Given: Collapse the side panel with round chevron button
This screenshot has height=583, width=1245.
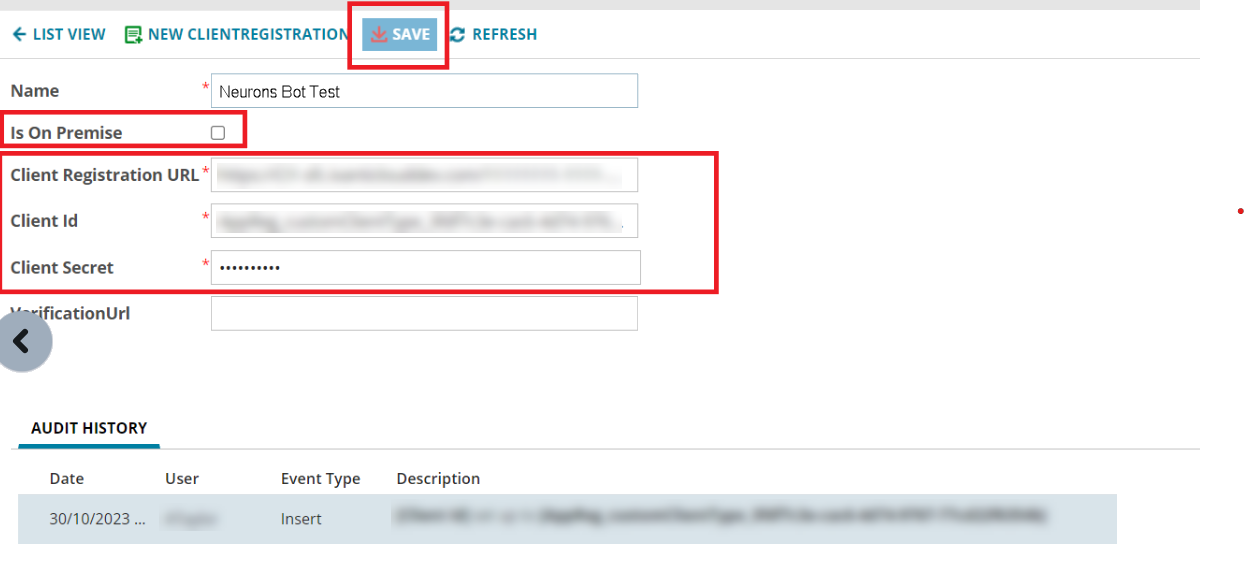Looking at the screenshot, I should pyautogui.click(x=20, y=342).
